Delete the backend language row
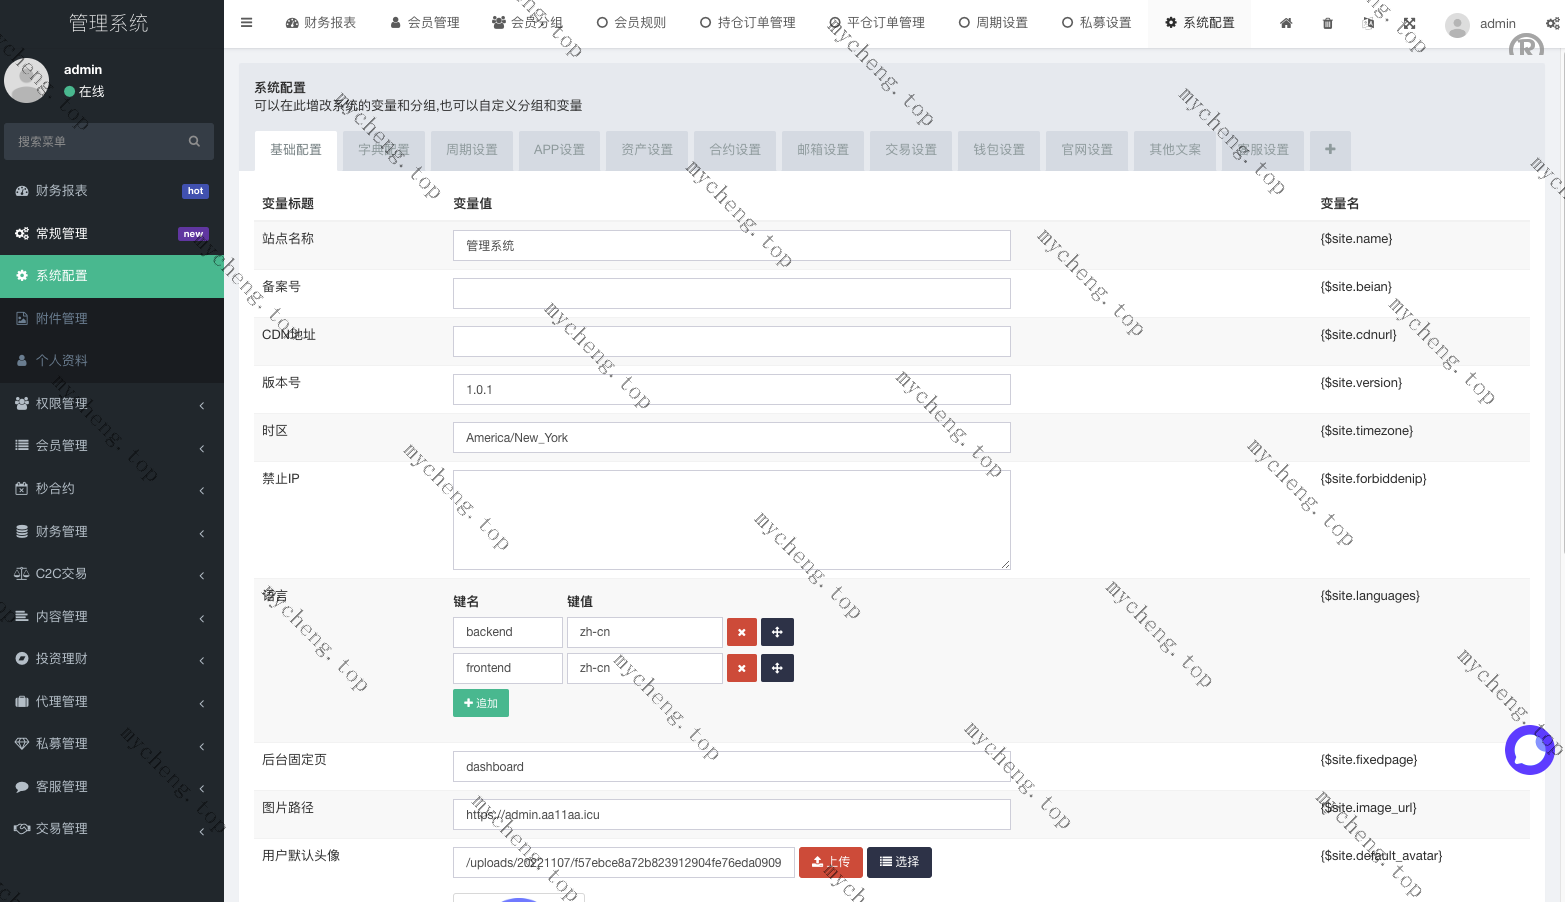Screen dimensions: 1565x902 tap(741, 632)
